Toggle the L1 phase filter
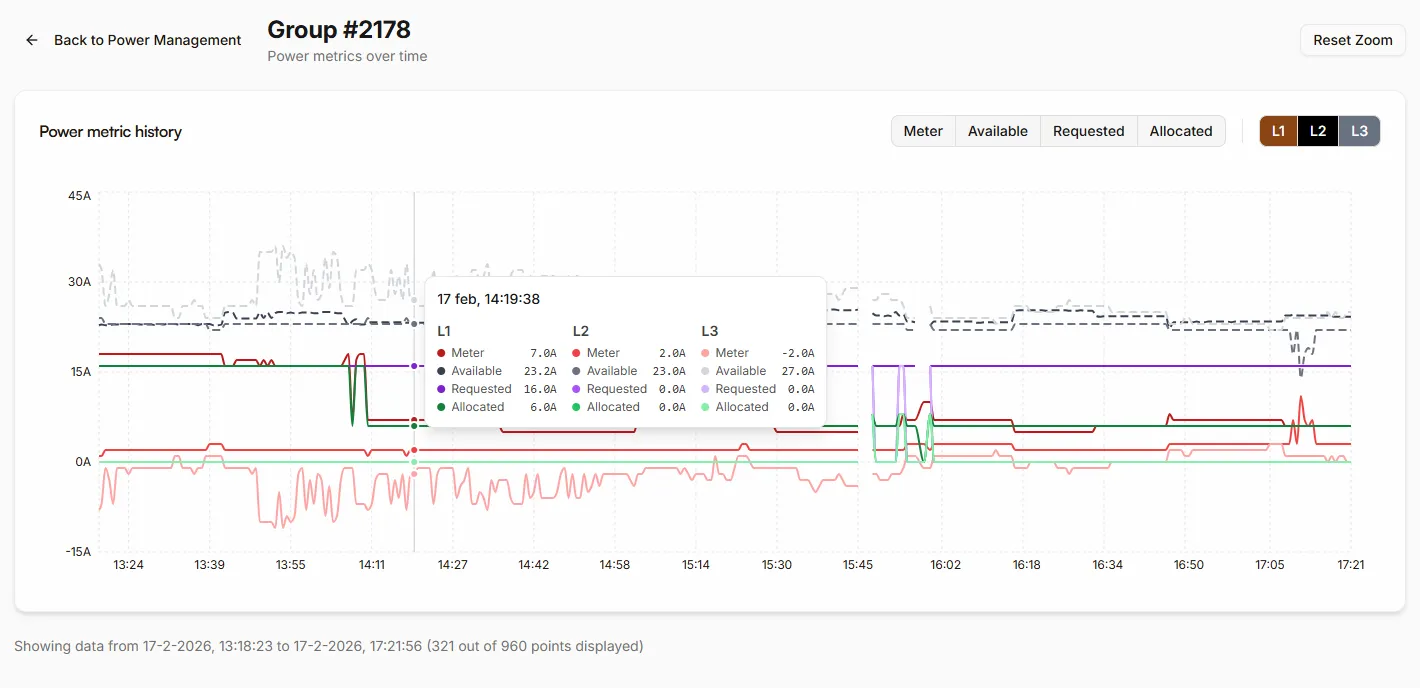 (1278, 130)
